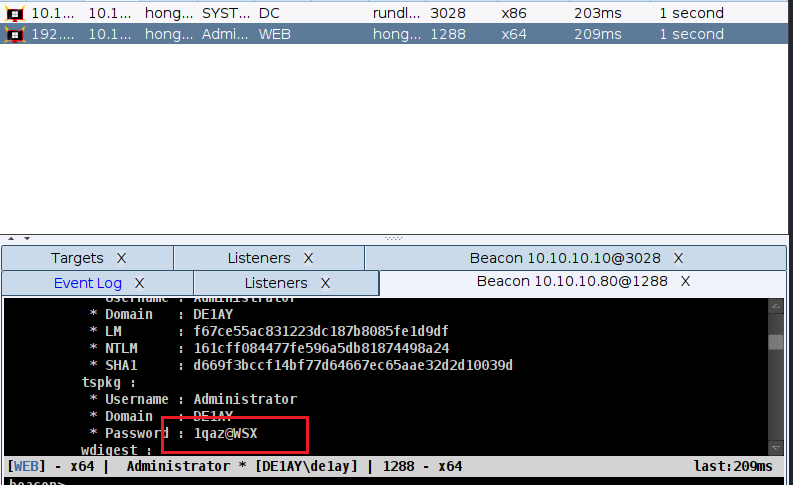Click the process ID 3028 cell

[x=448, y=13]
